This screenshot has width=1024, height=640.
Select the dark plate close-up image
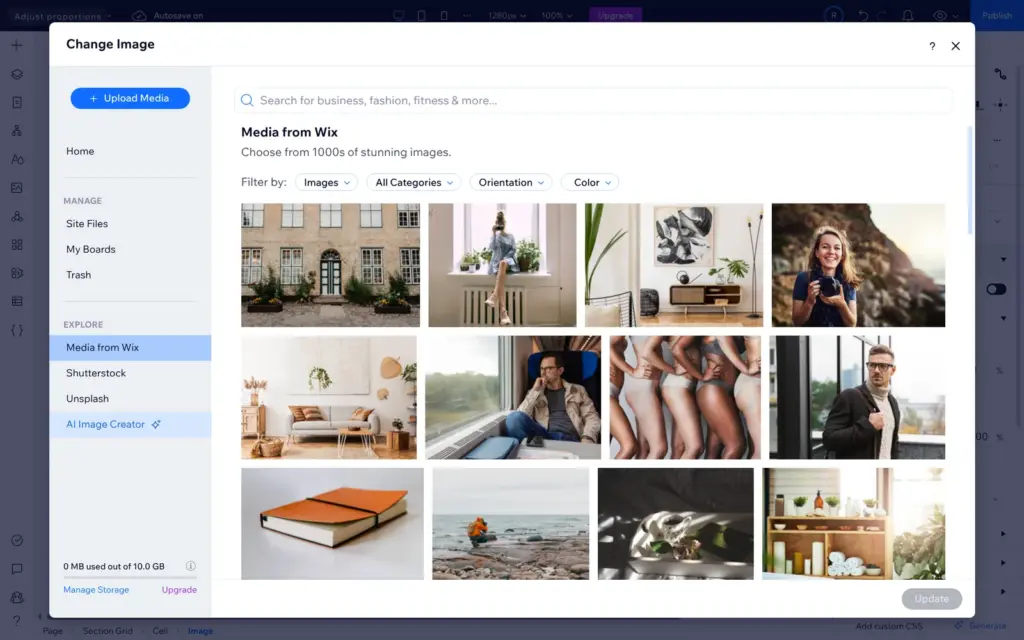coord(675,524)
